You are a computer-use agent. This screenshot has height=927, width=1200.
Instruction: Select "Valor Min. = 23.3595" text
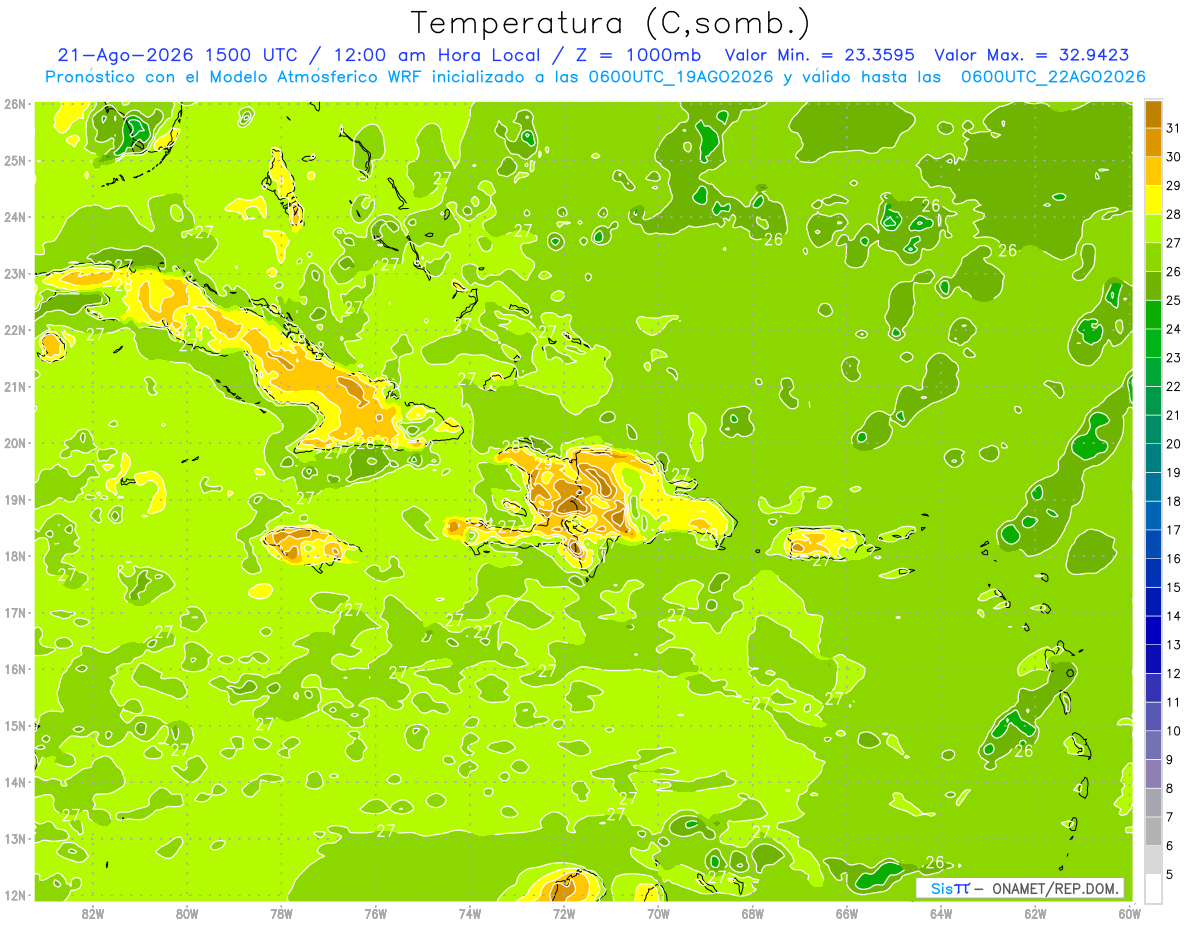point(820,55)
